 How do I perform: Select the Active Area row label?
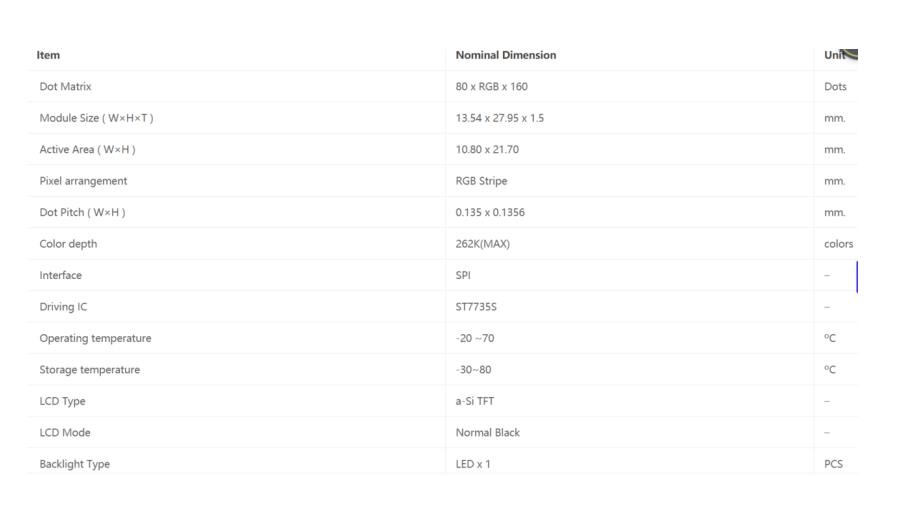(x=87, y=149)
